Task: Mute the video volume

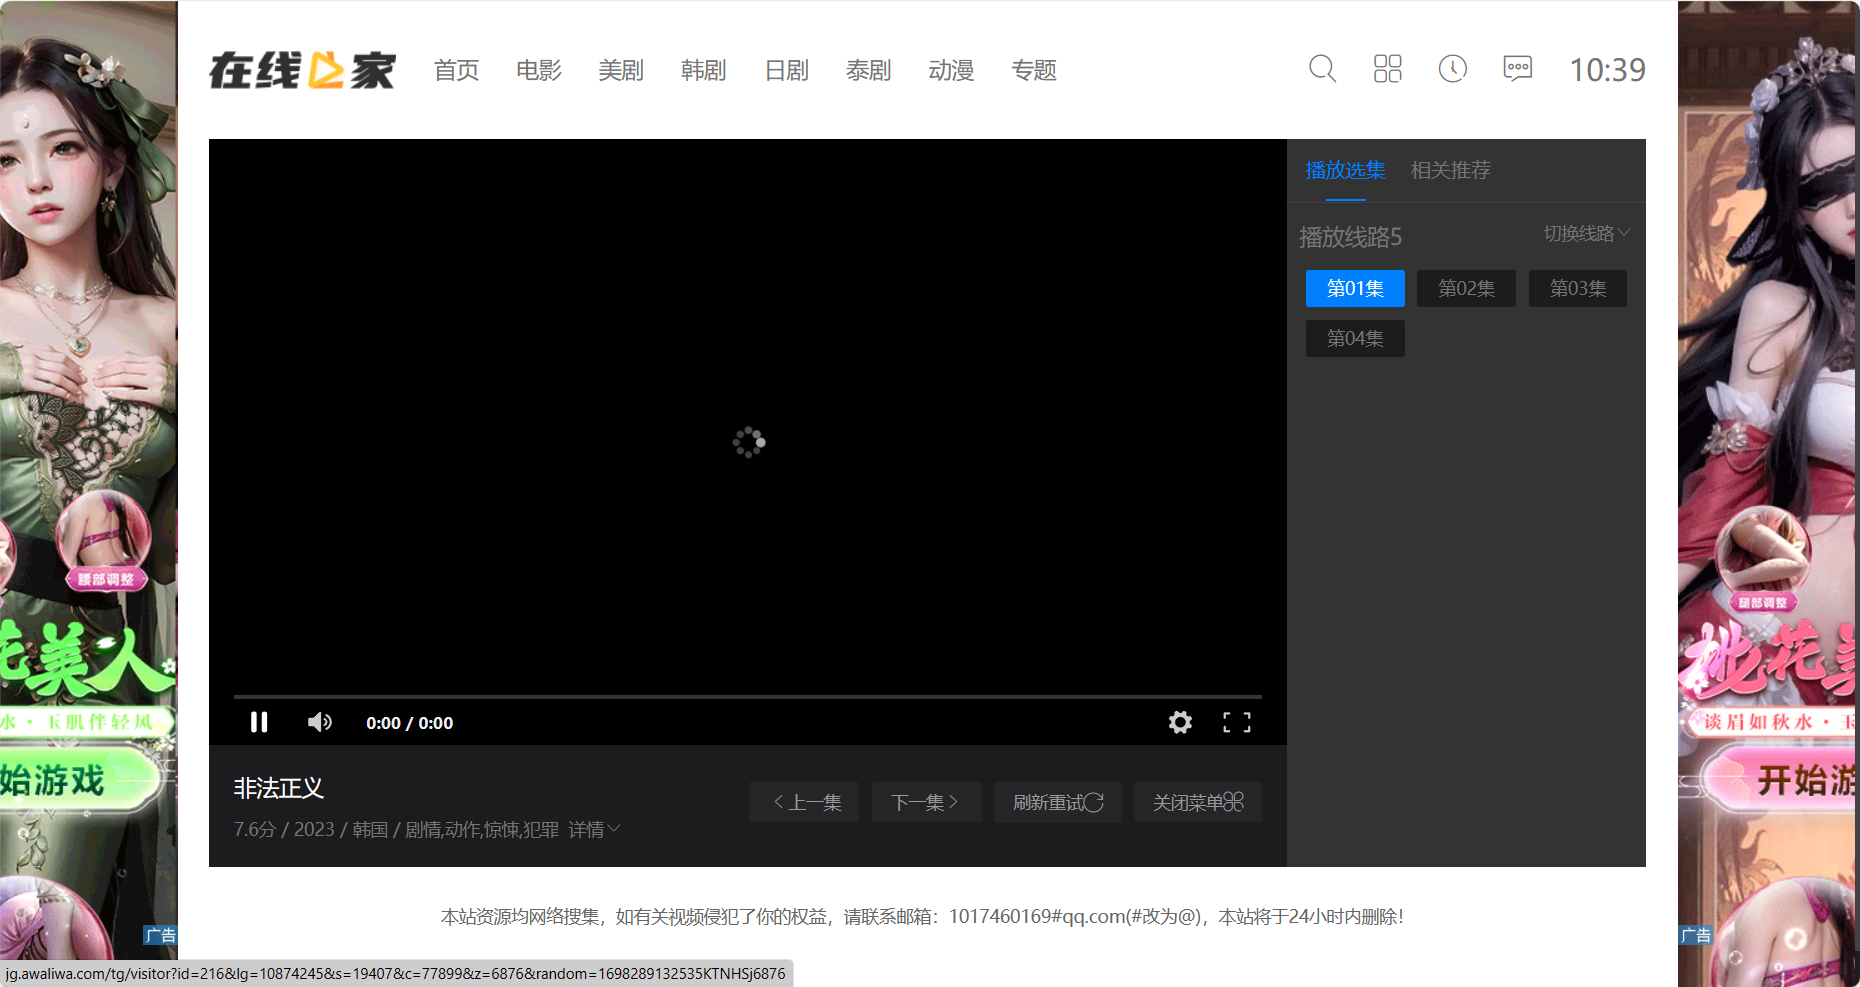Action: [319, 722]
